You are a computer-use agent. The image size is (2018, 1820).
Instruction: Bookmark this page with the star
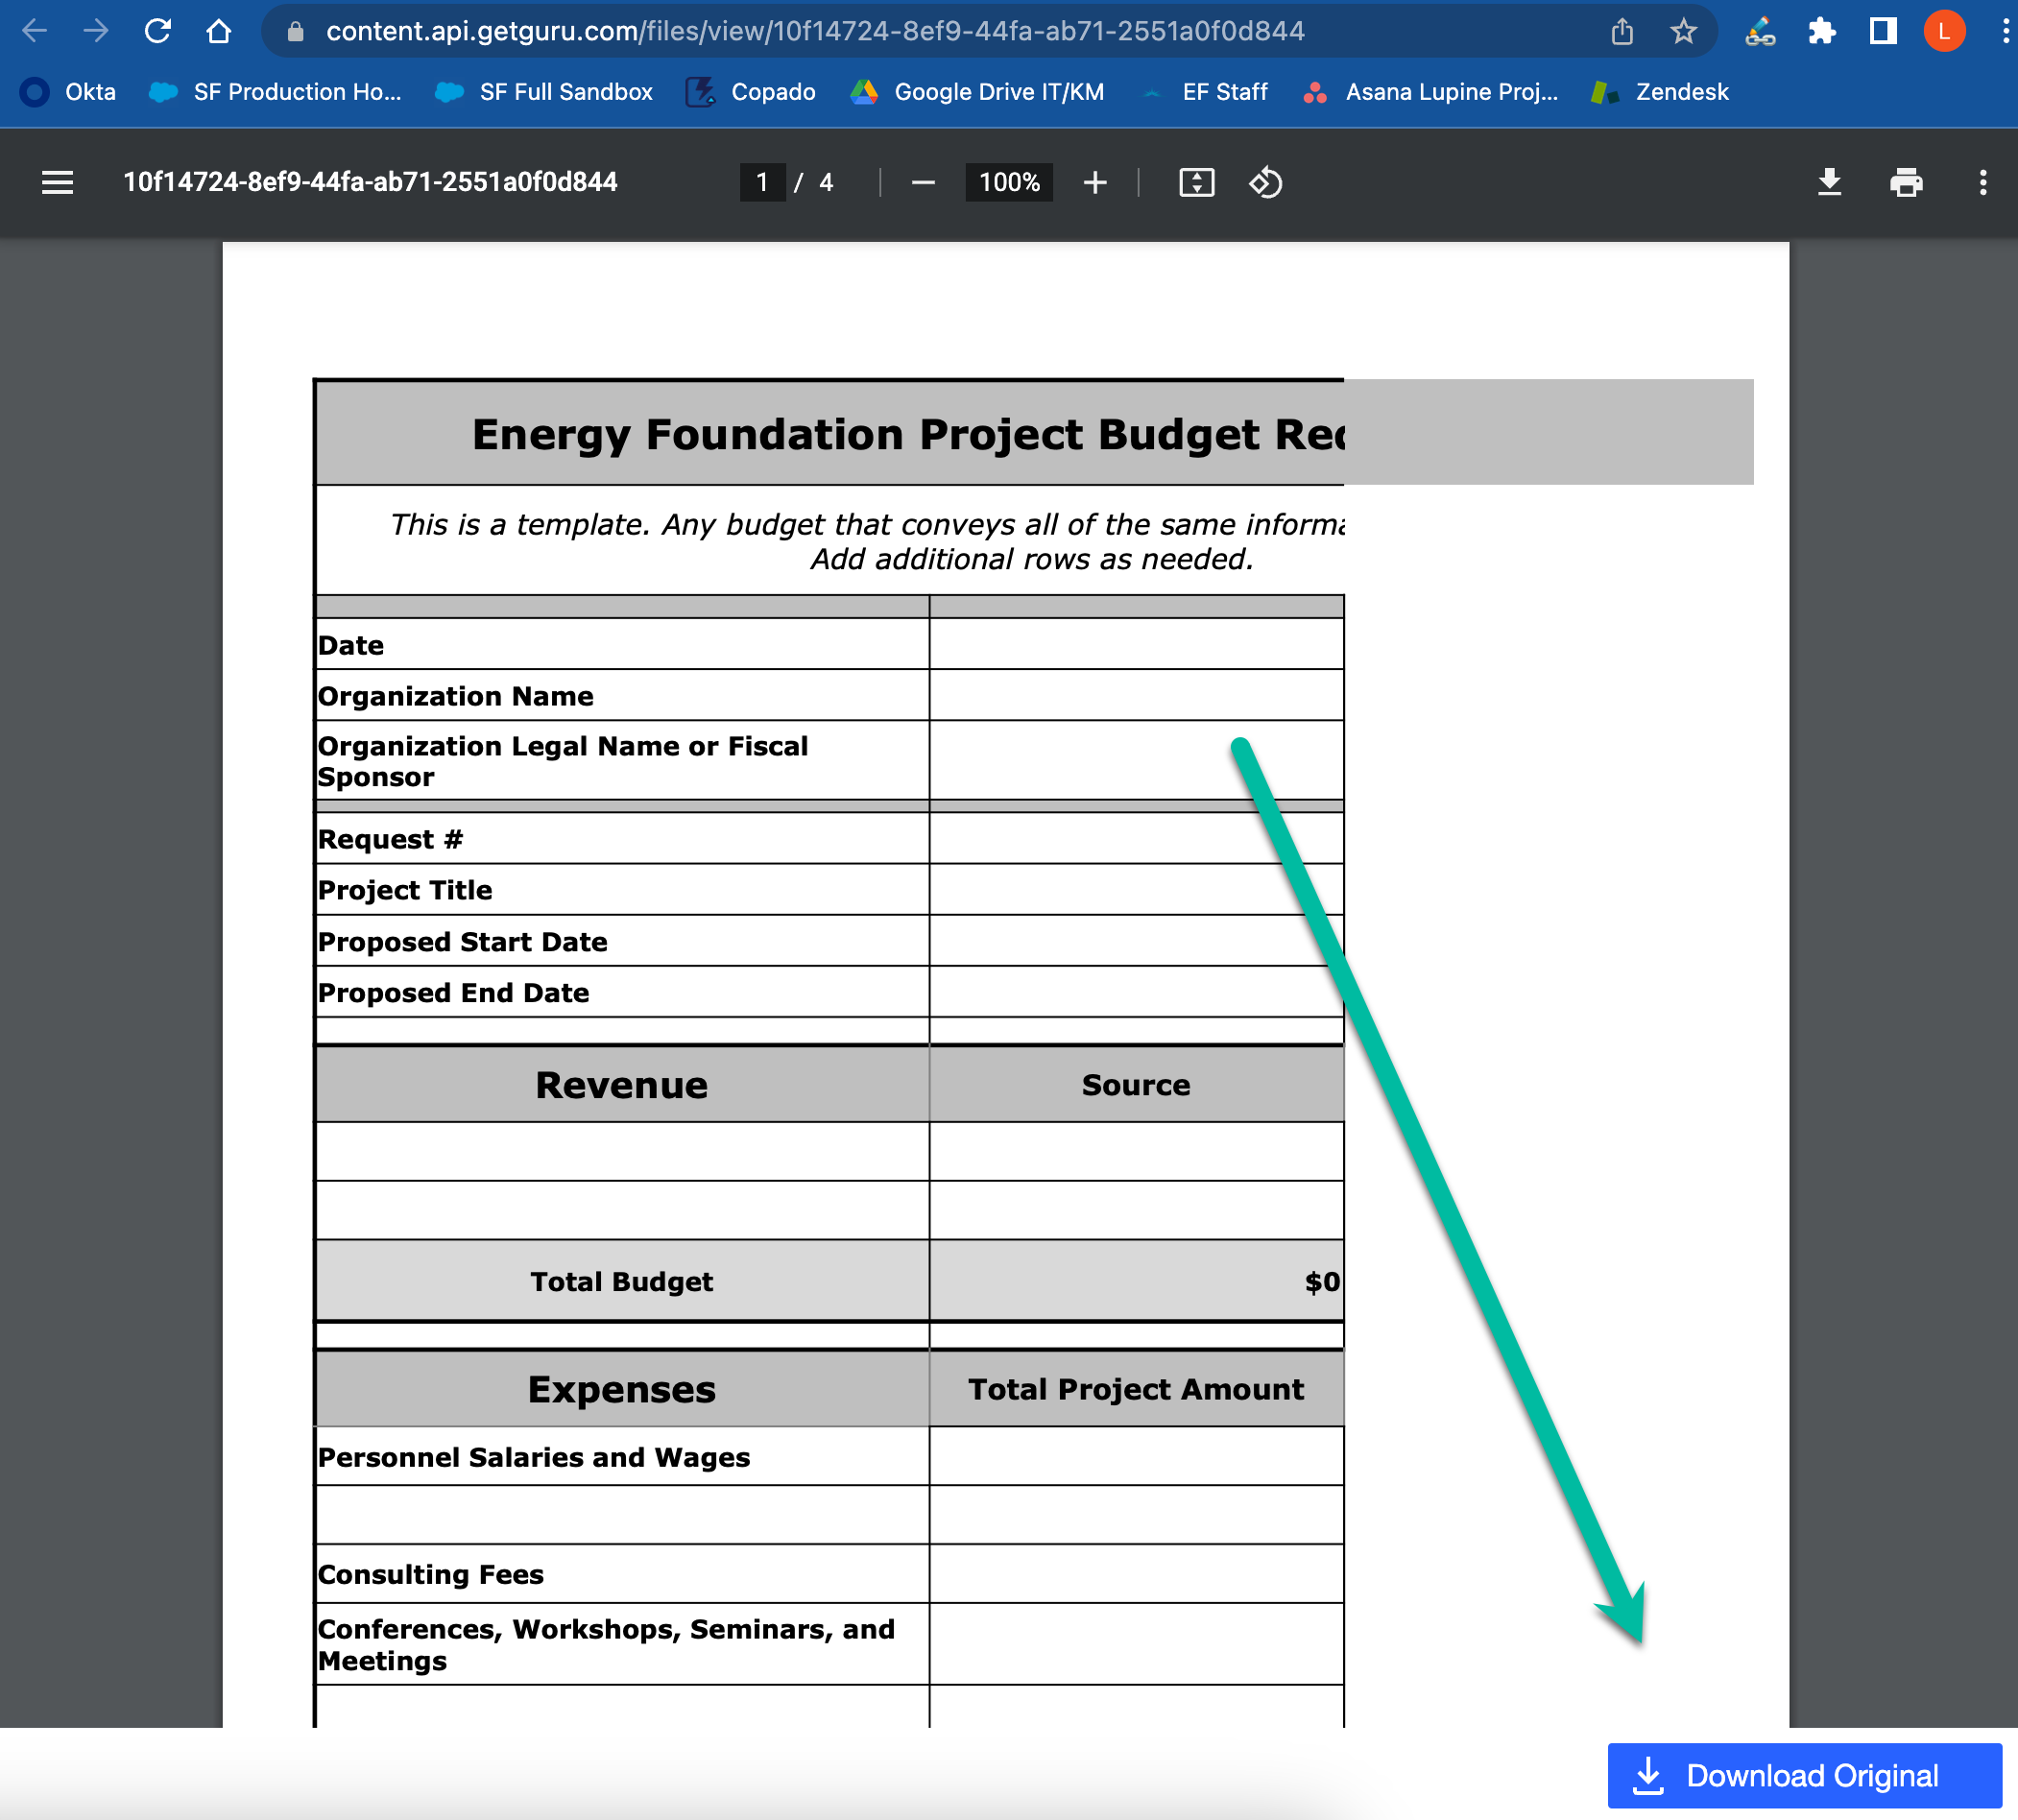(1683, 31)
